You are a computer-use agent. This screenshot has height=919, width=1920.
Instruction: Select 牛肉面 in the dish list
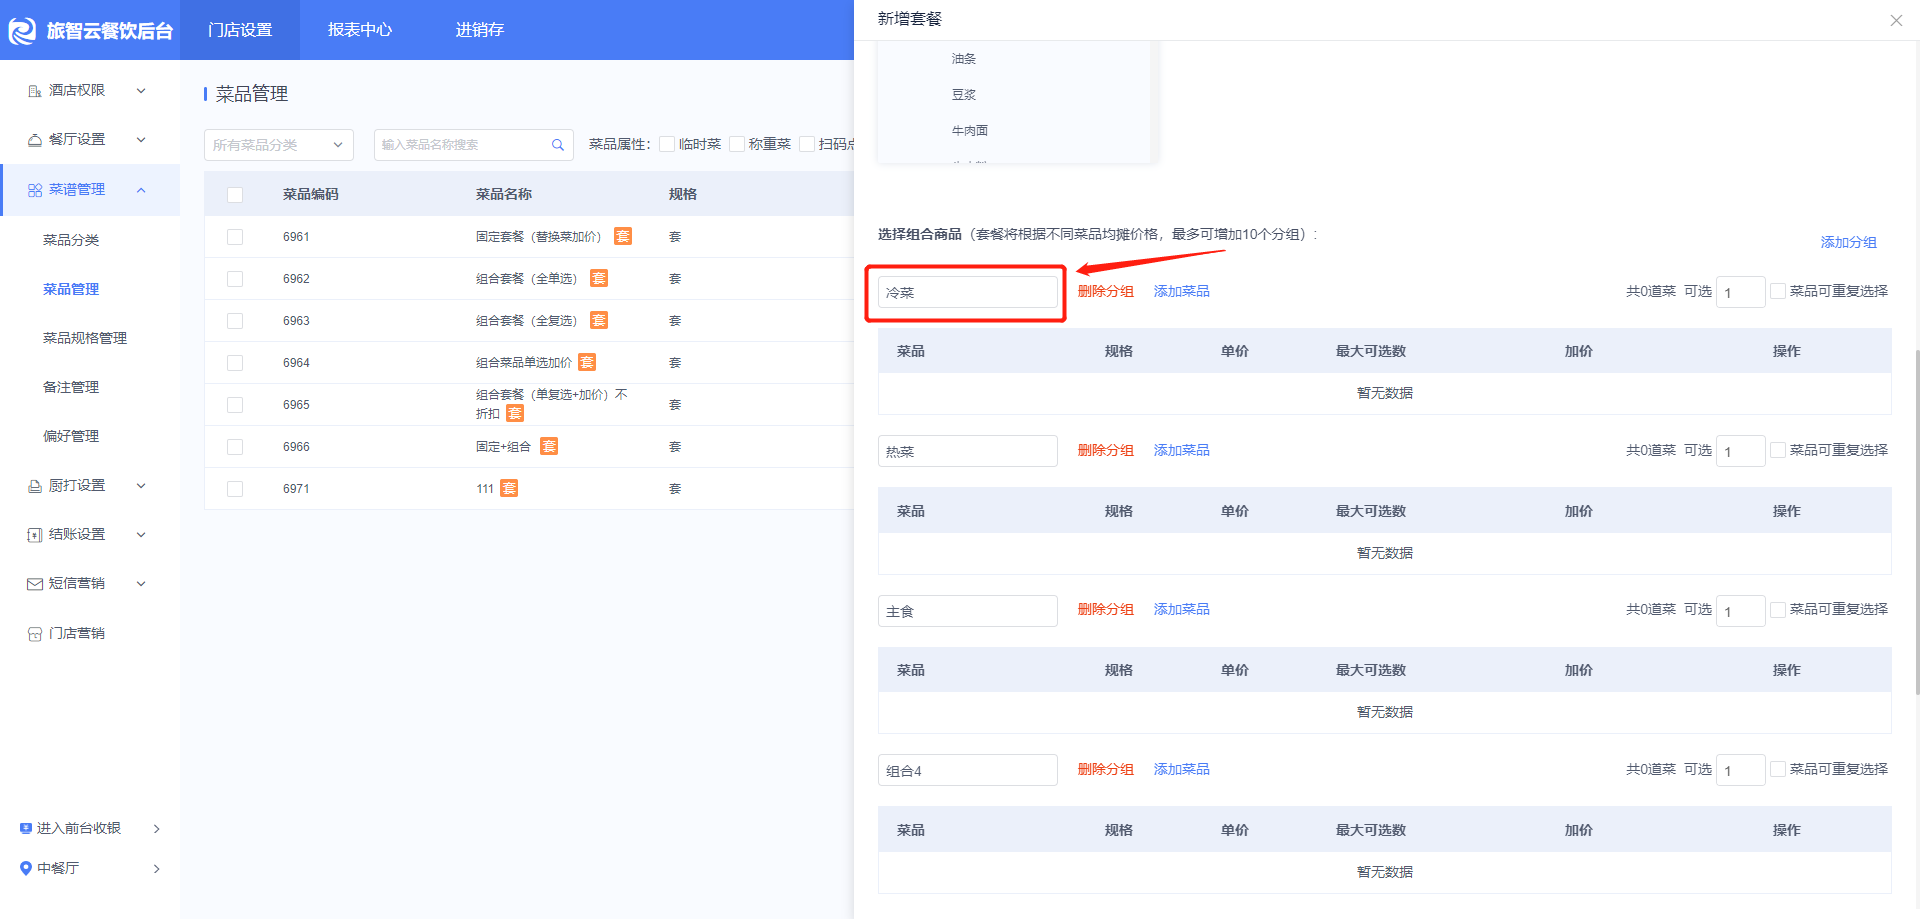pos(970,131)
